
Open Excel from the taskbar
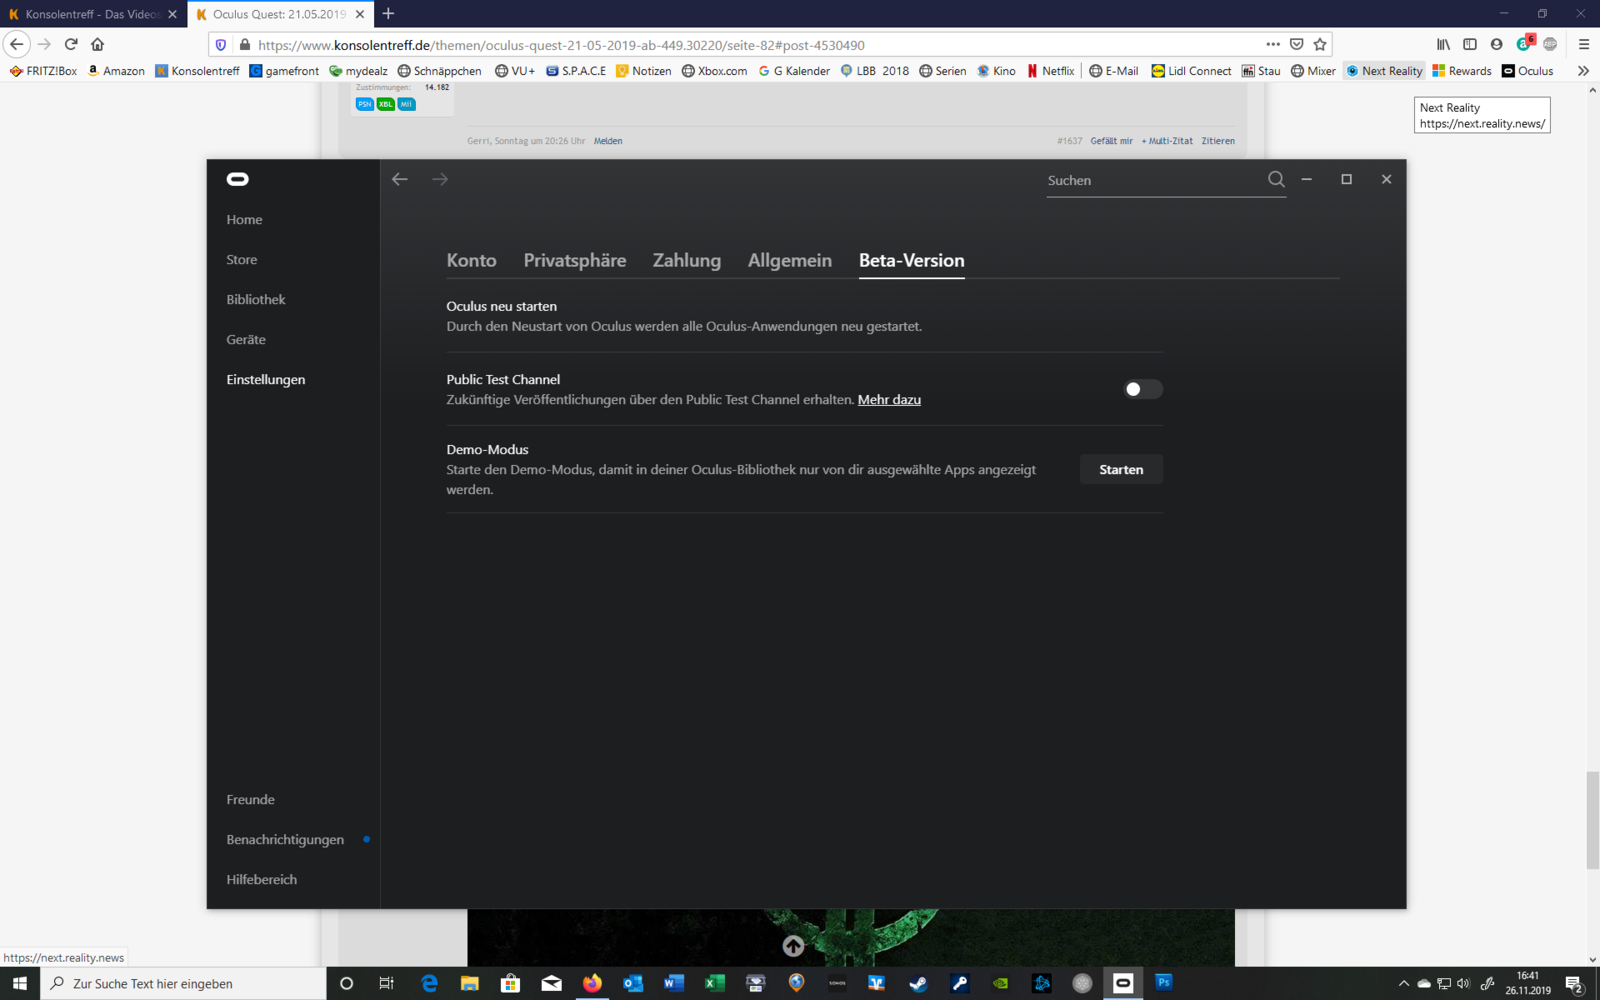(714, 983)
